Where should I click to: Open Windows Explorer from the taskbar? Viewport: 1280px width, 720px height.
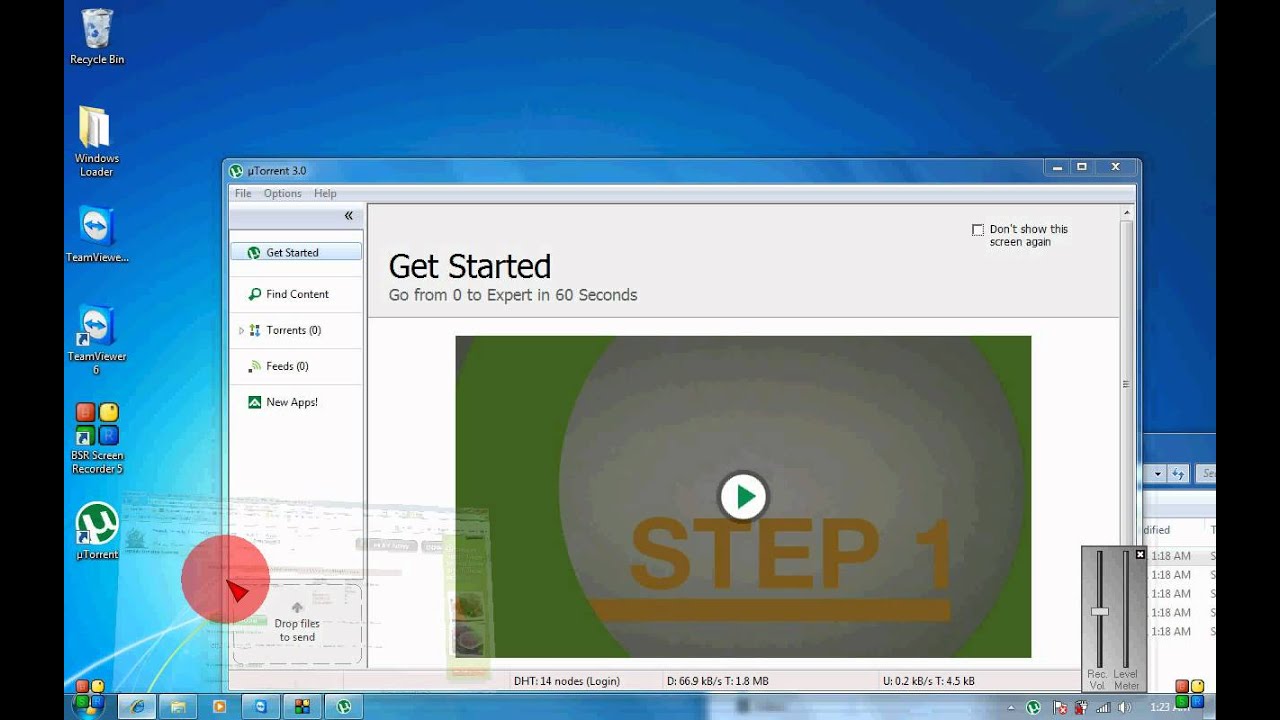177,706
